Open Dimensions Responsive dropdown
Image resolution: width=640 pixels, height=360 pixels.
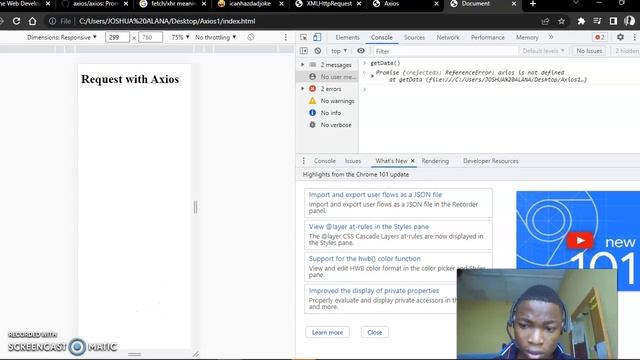[x=62, y=37]
